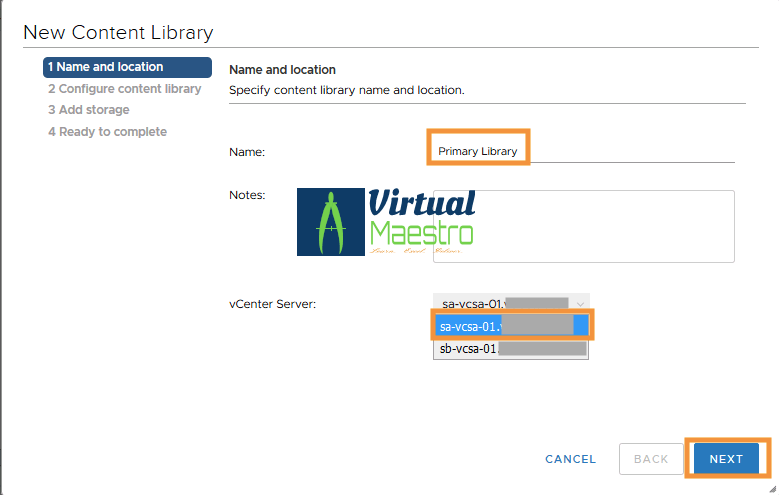Select step 1 Name and location
Viewport: 779px width, 495px height.
[x=127, y=67]
